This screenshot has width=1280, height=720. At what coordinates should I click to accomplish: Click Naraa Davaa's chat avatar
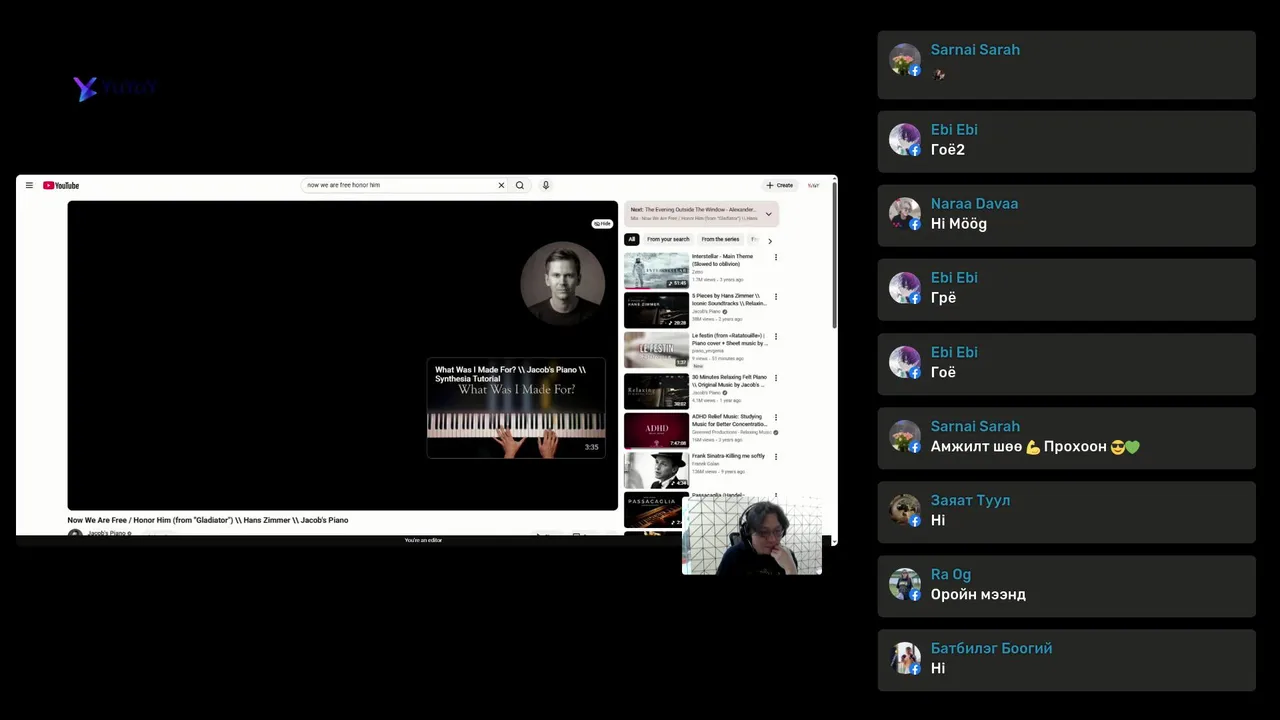coord(905,214)
